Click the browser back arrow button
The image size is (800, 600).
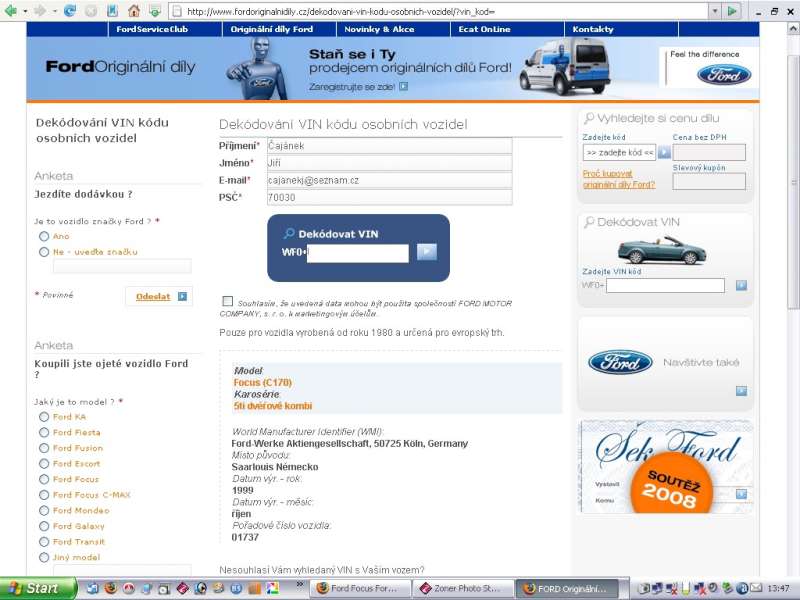point(13,10)
